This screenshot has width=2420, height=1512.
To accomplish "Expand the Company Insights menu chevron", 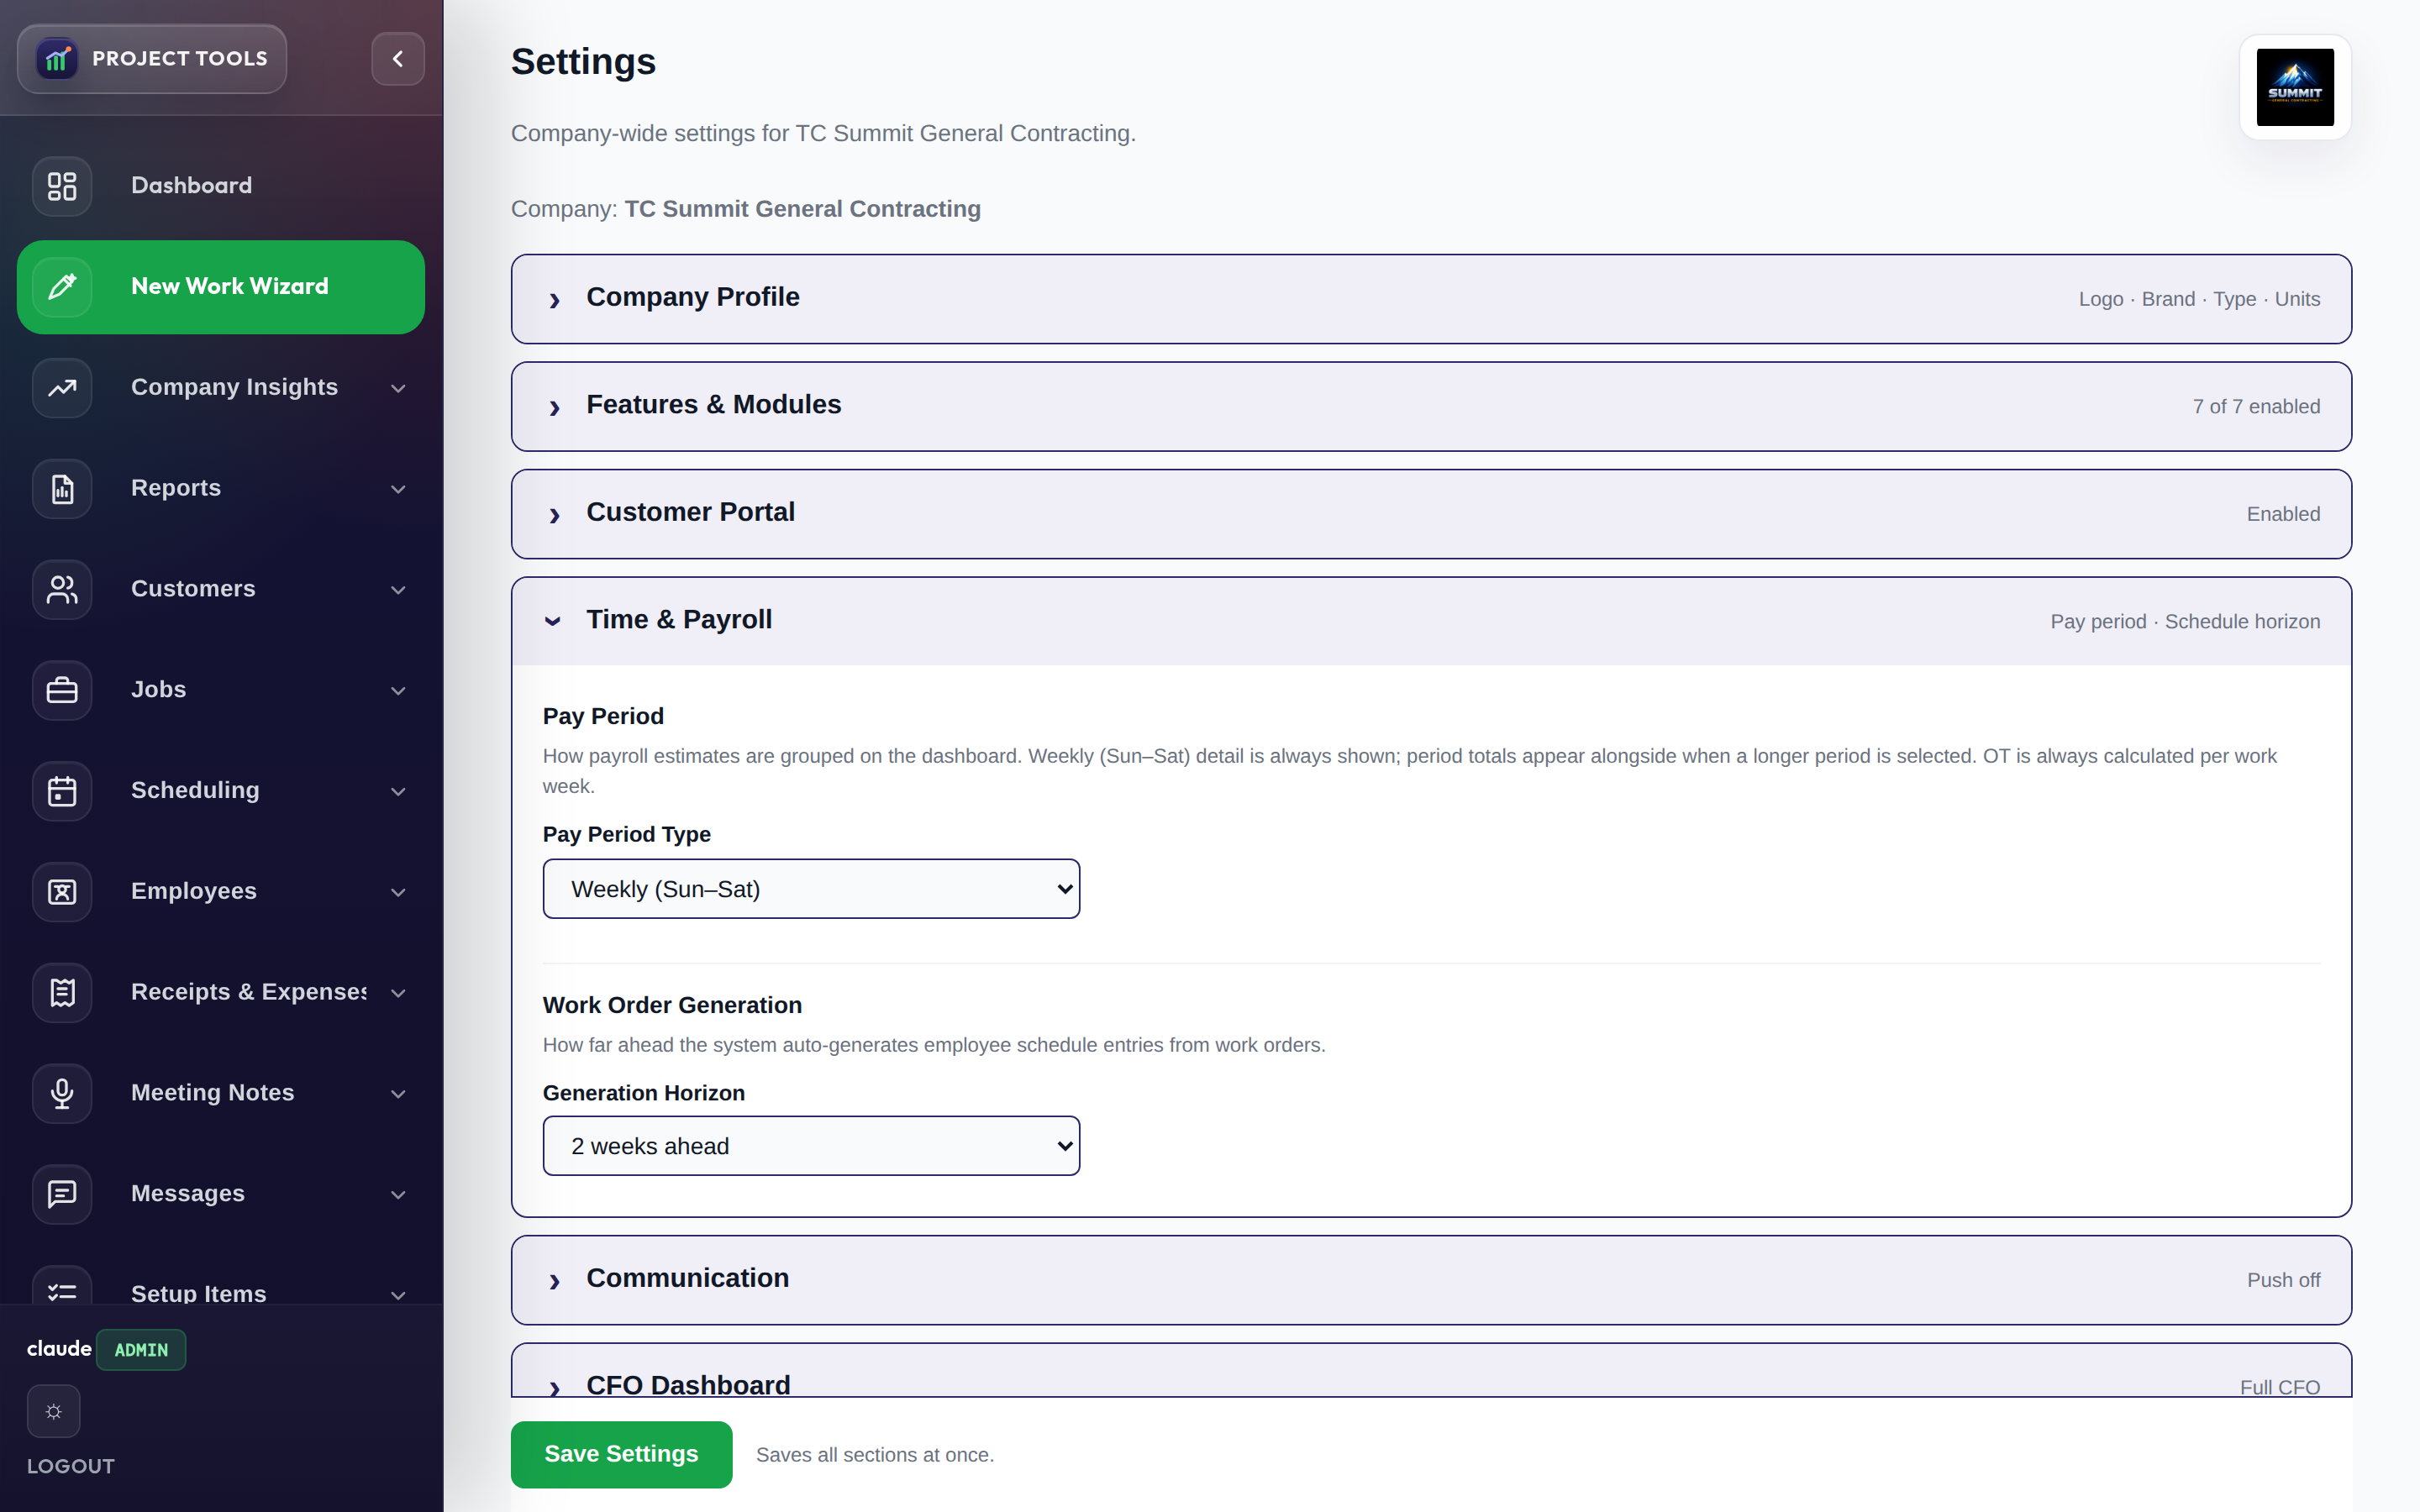I will pyautogui.click(x=398, y=388).
